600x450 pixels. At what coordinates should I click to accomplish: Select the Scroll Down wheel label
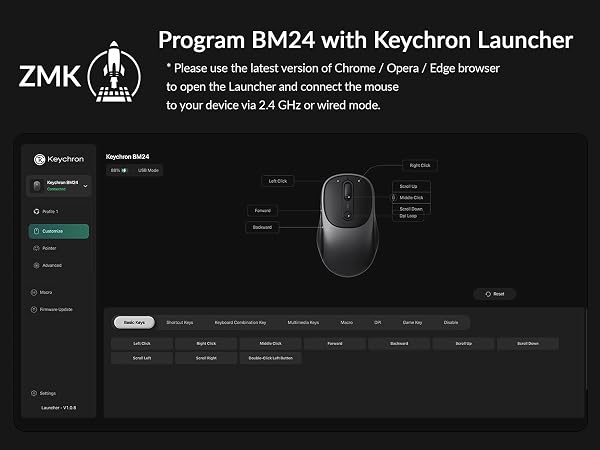pyautogui.click(x=411, y=209)
